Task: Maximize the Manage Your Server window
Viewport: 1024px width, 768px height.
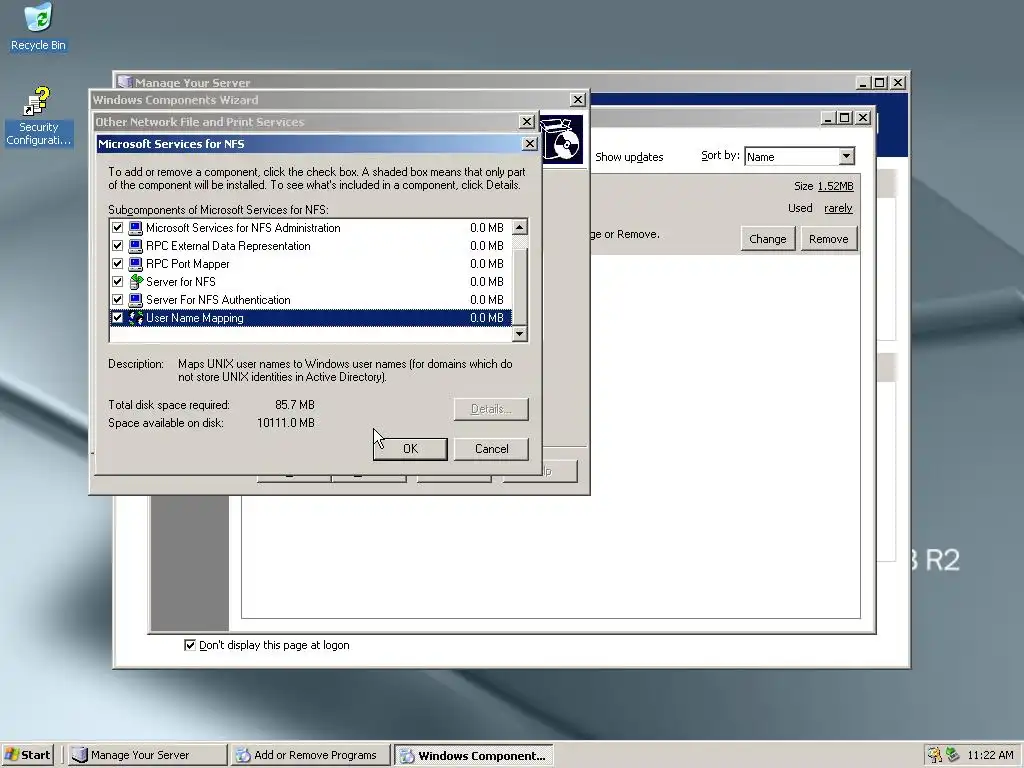Action: click(880, 83)
